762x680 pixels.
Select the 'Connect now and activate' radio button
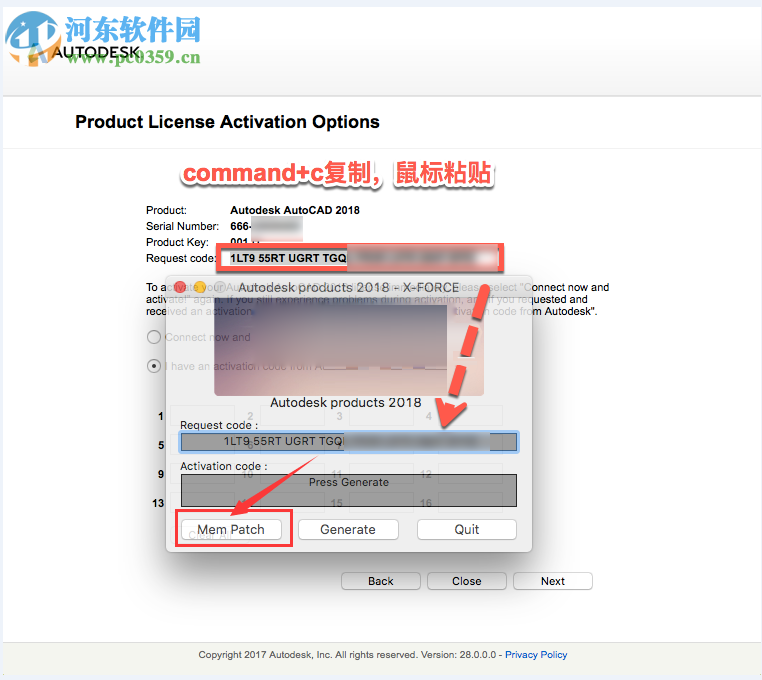click(x=154, y=337)
